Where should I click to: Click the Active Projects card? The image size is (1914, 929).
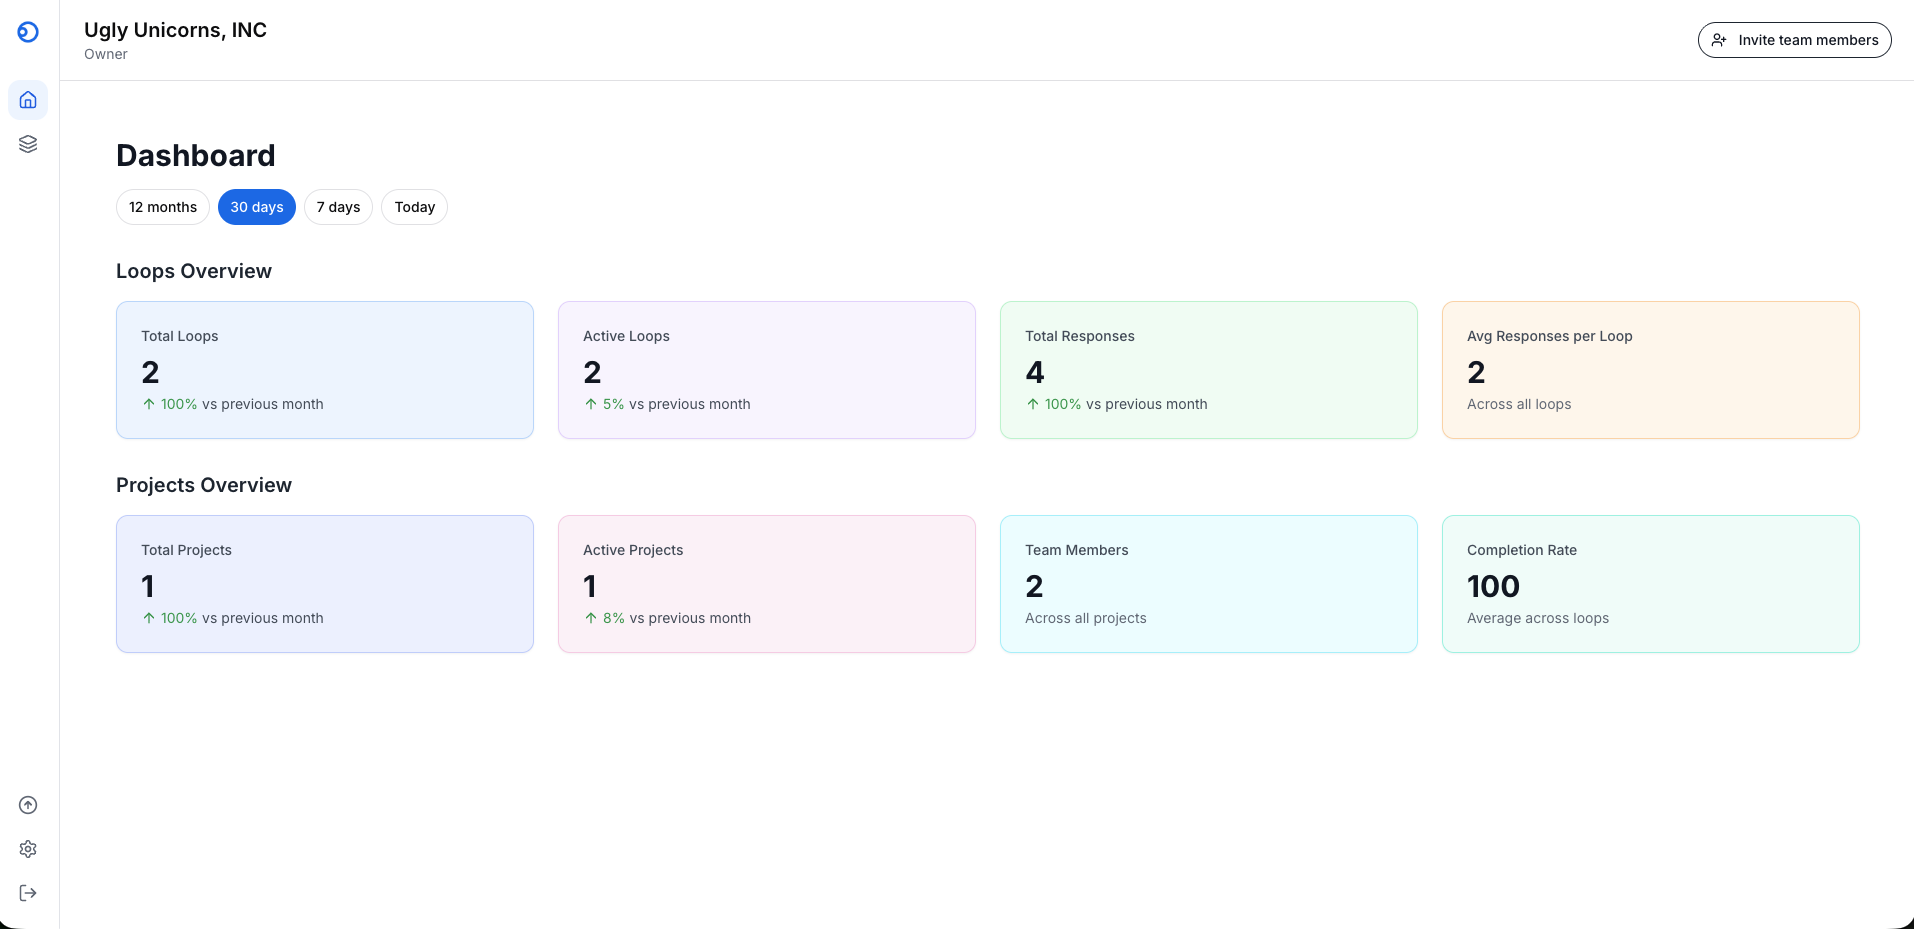[x=766, y=584]
